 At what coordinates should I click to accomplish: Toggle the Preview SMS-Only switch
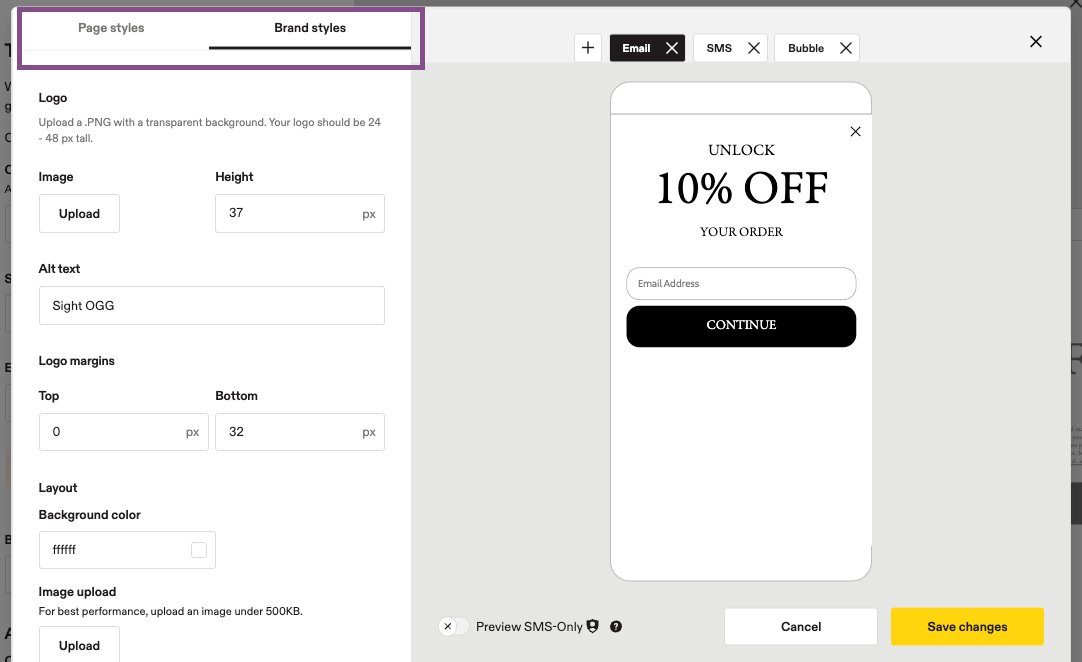pyautogui.click(x=453, y=626)
